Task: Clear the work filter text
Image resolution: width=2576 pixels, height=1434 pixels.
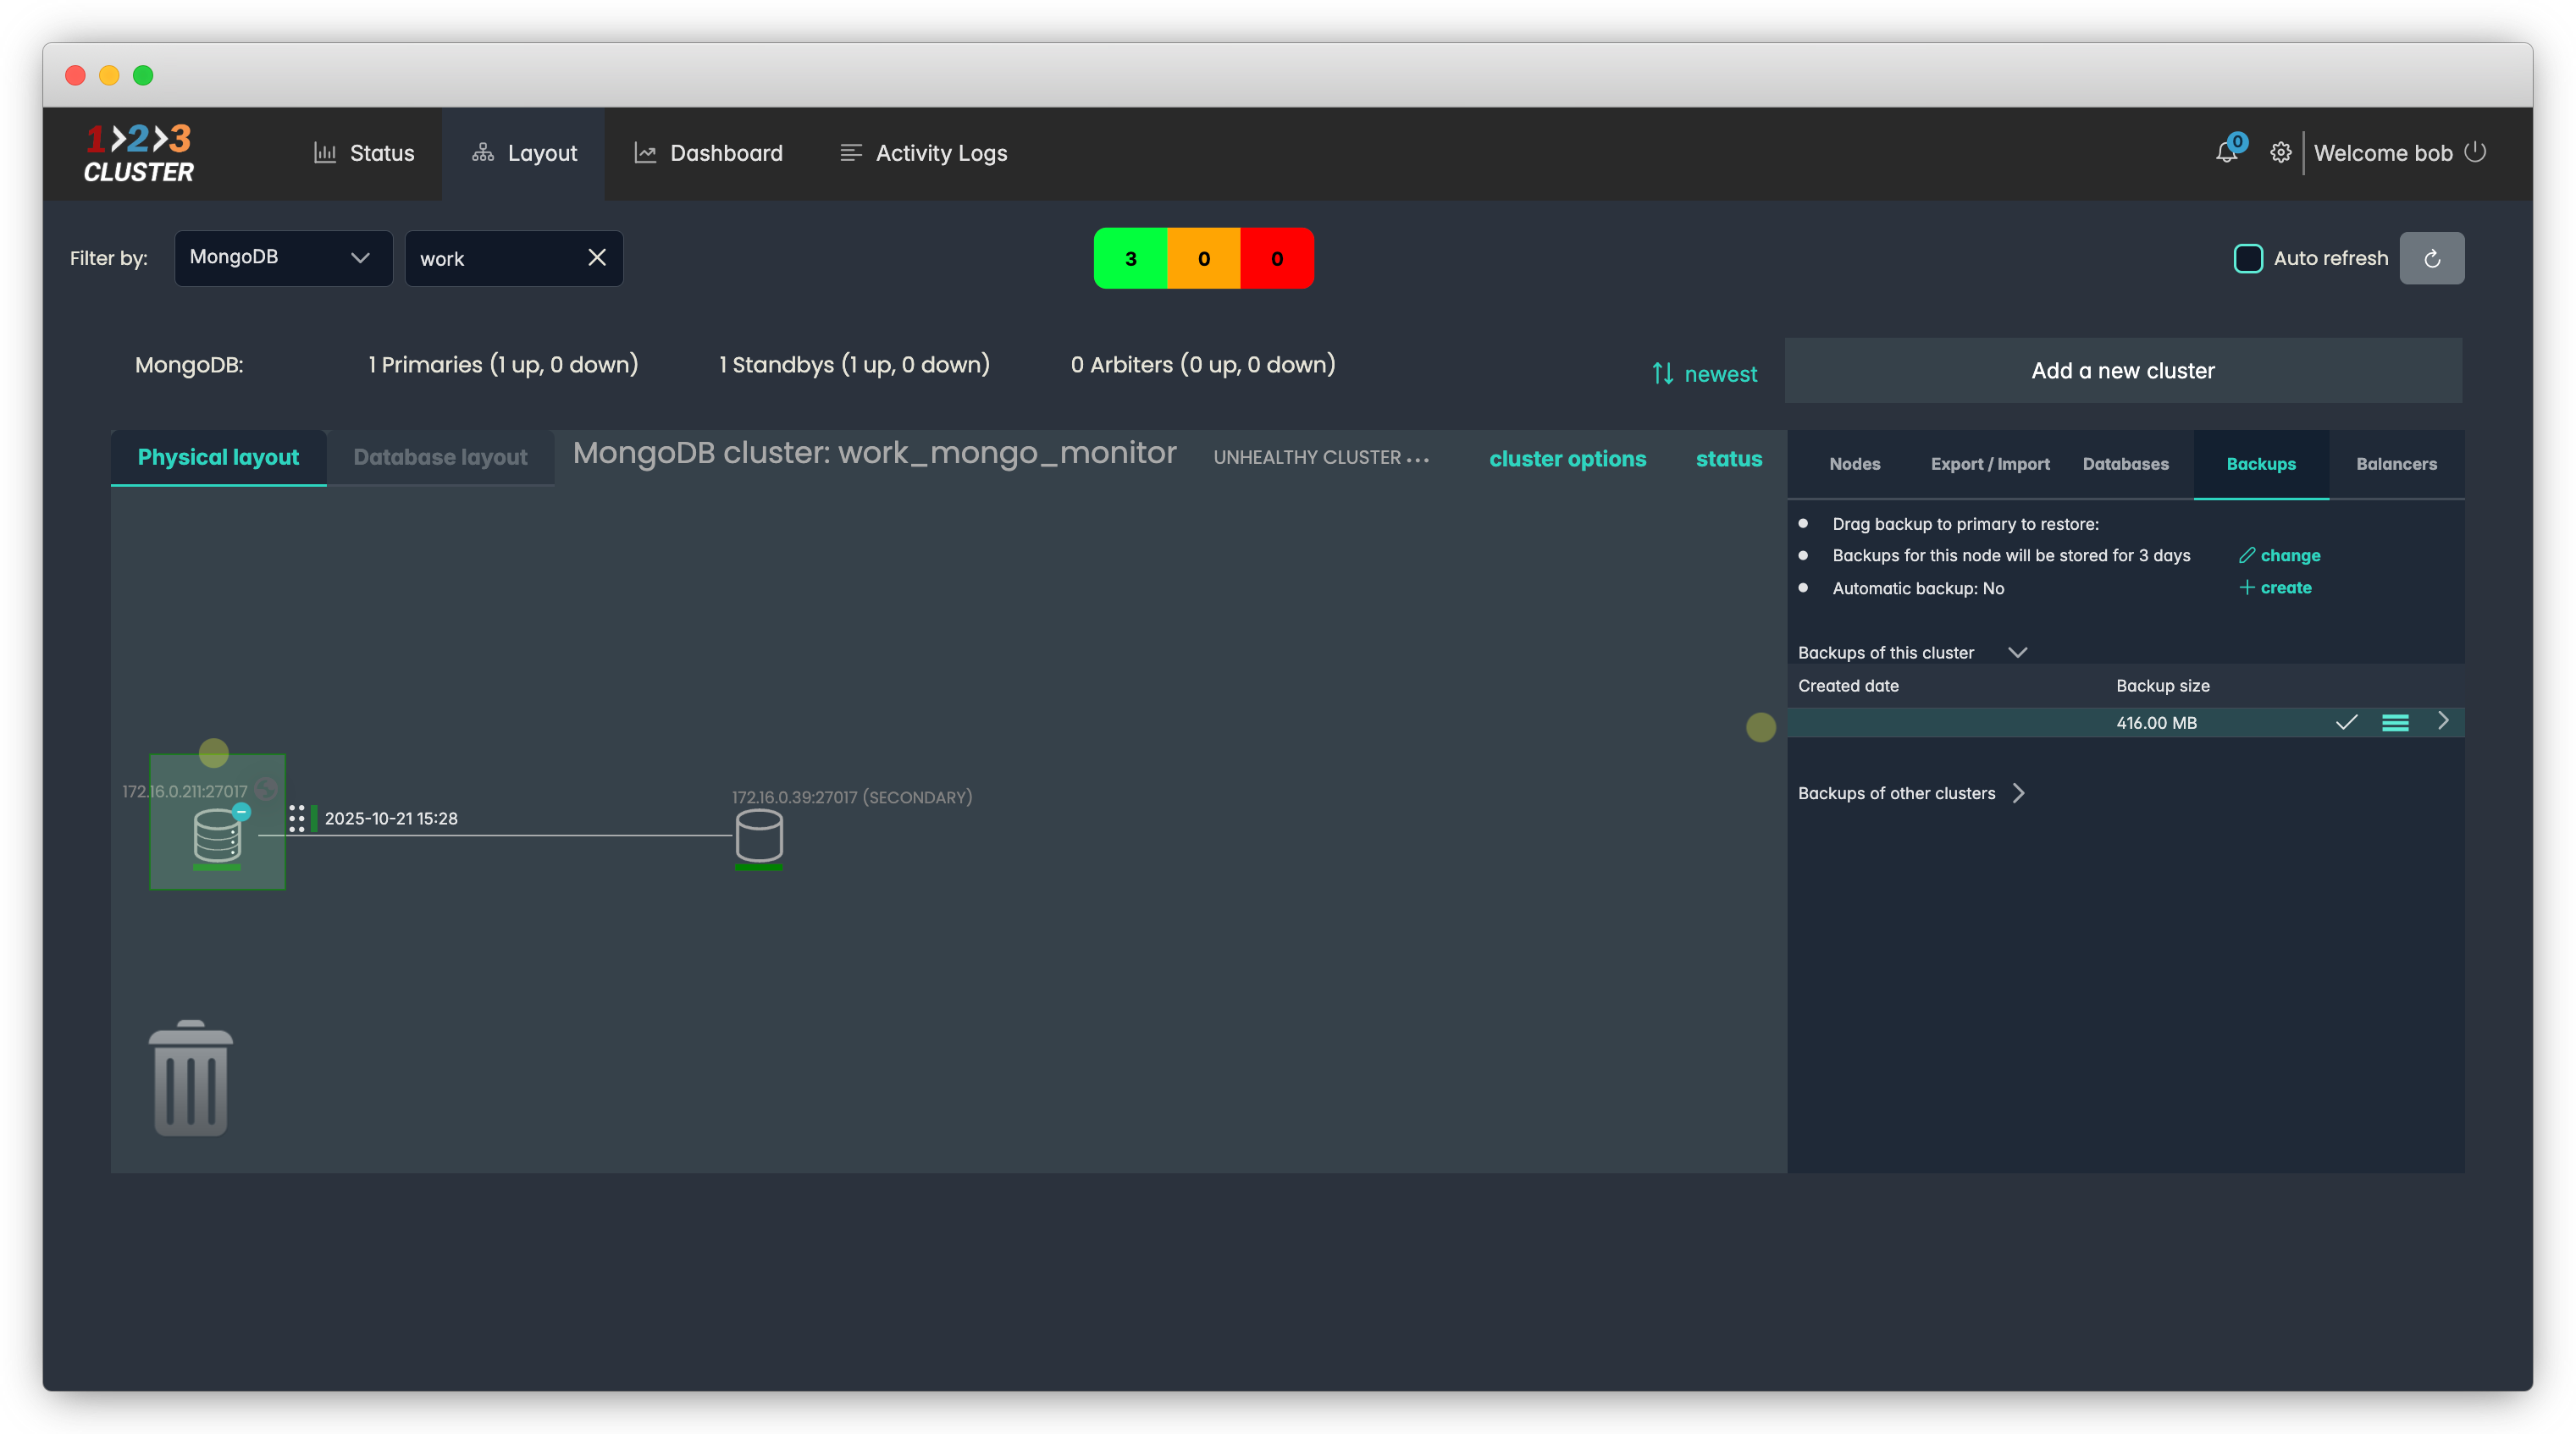Action: 597,258
